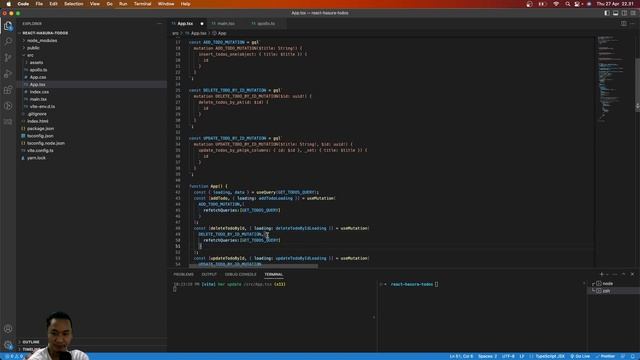Click the Apple menu icon
This screenshot has height=360, width=640.
9,4
